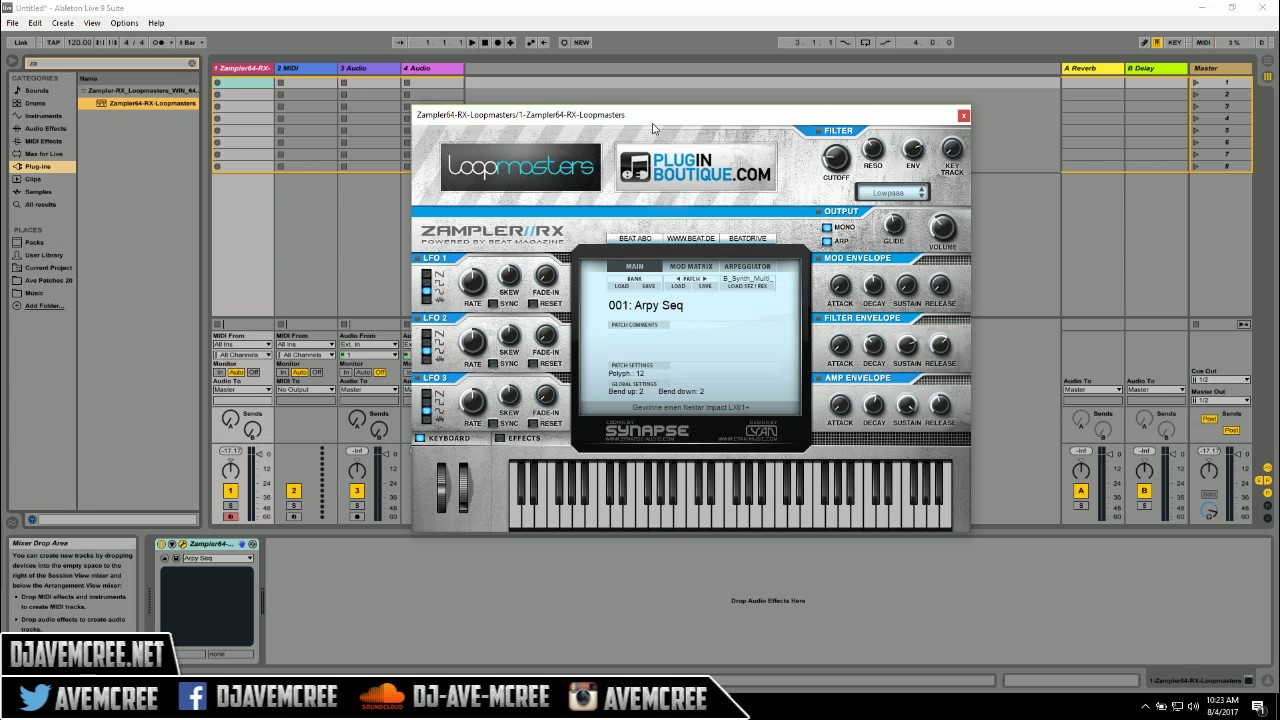
Task: Adjust the output VOLUME knob
Action: click(x=942, y=227)
